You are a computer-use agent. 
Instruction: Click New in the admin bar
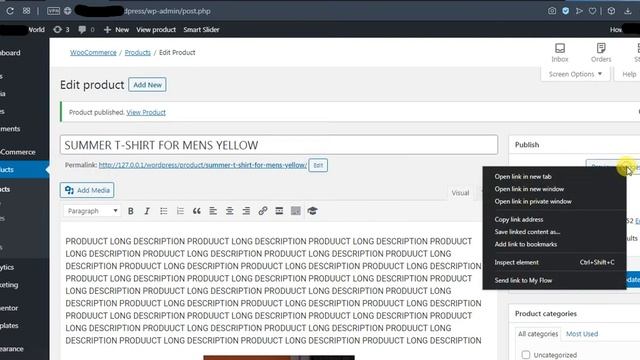[116, 29]
